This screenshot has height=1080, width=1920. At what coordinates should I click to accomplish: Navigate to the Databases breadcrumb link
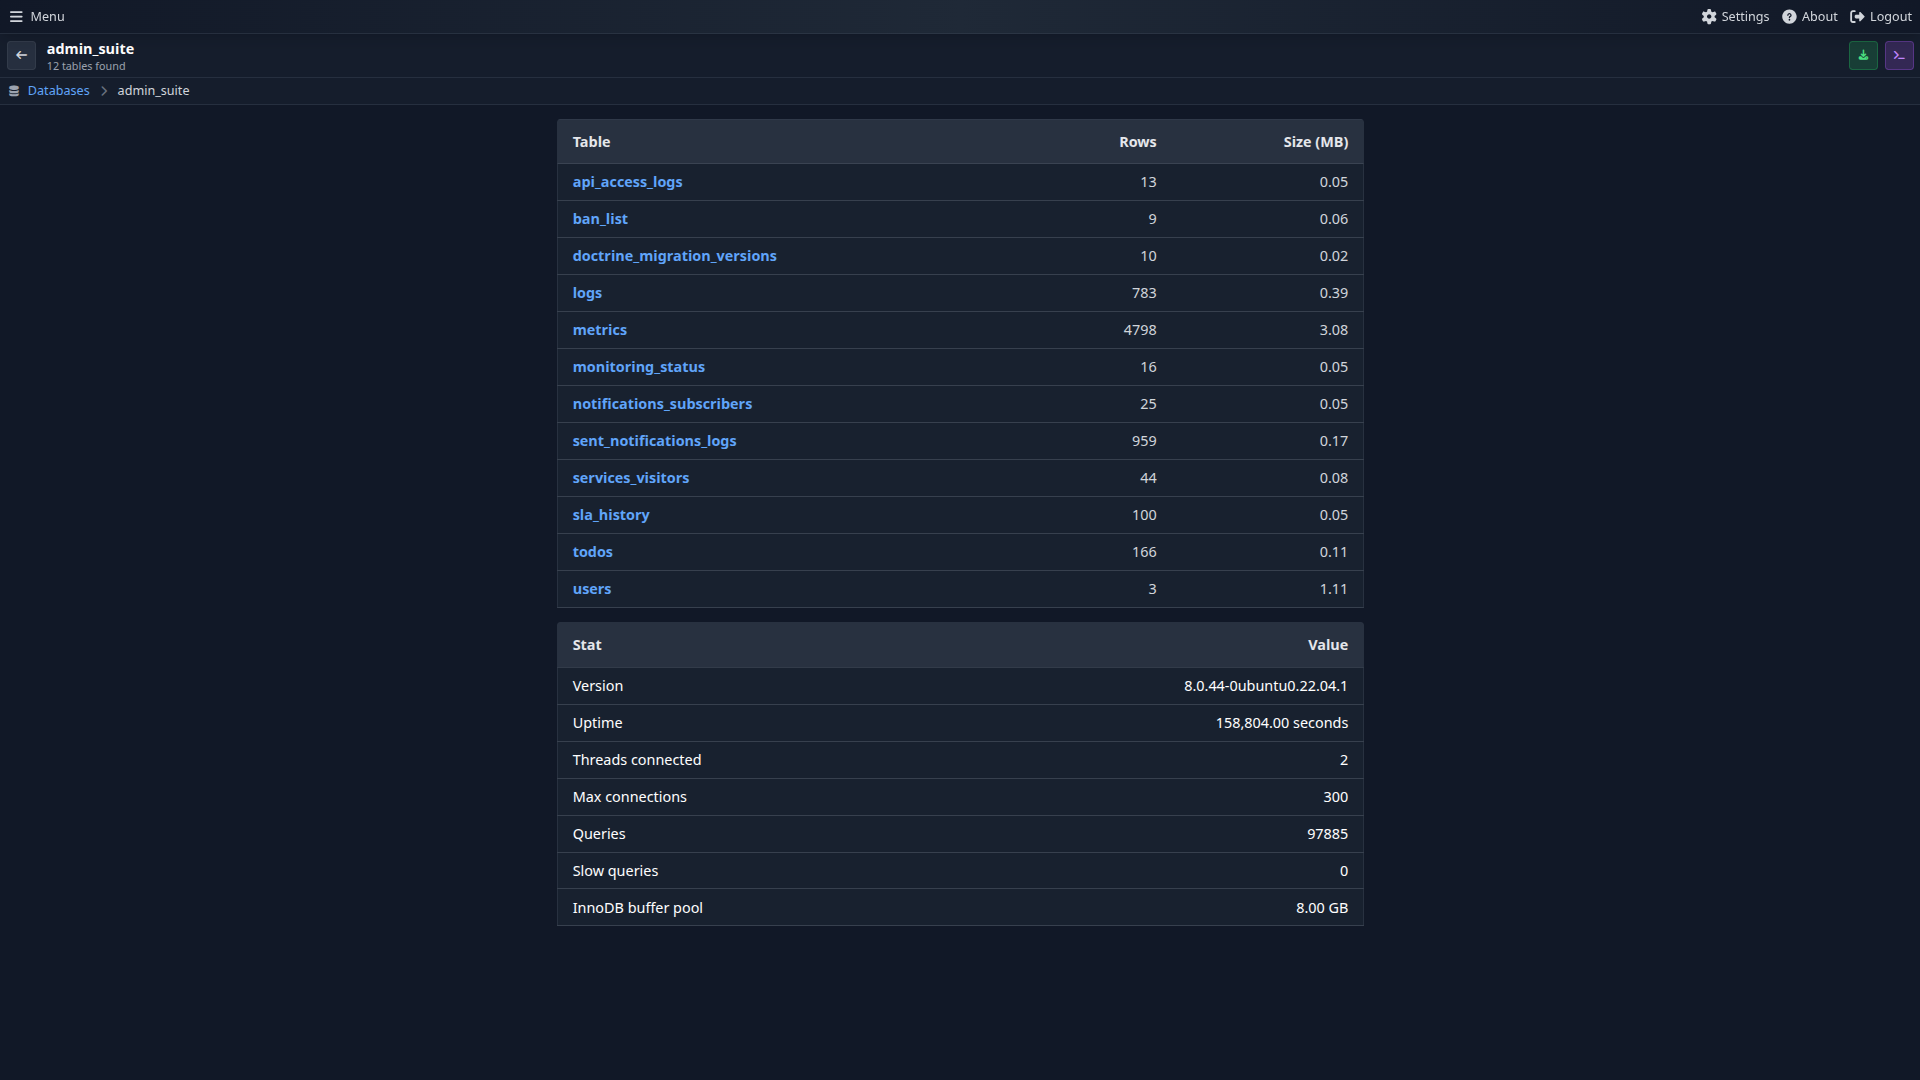pyautogui.click(x=58, y=90)
